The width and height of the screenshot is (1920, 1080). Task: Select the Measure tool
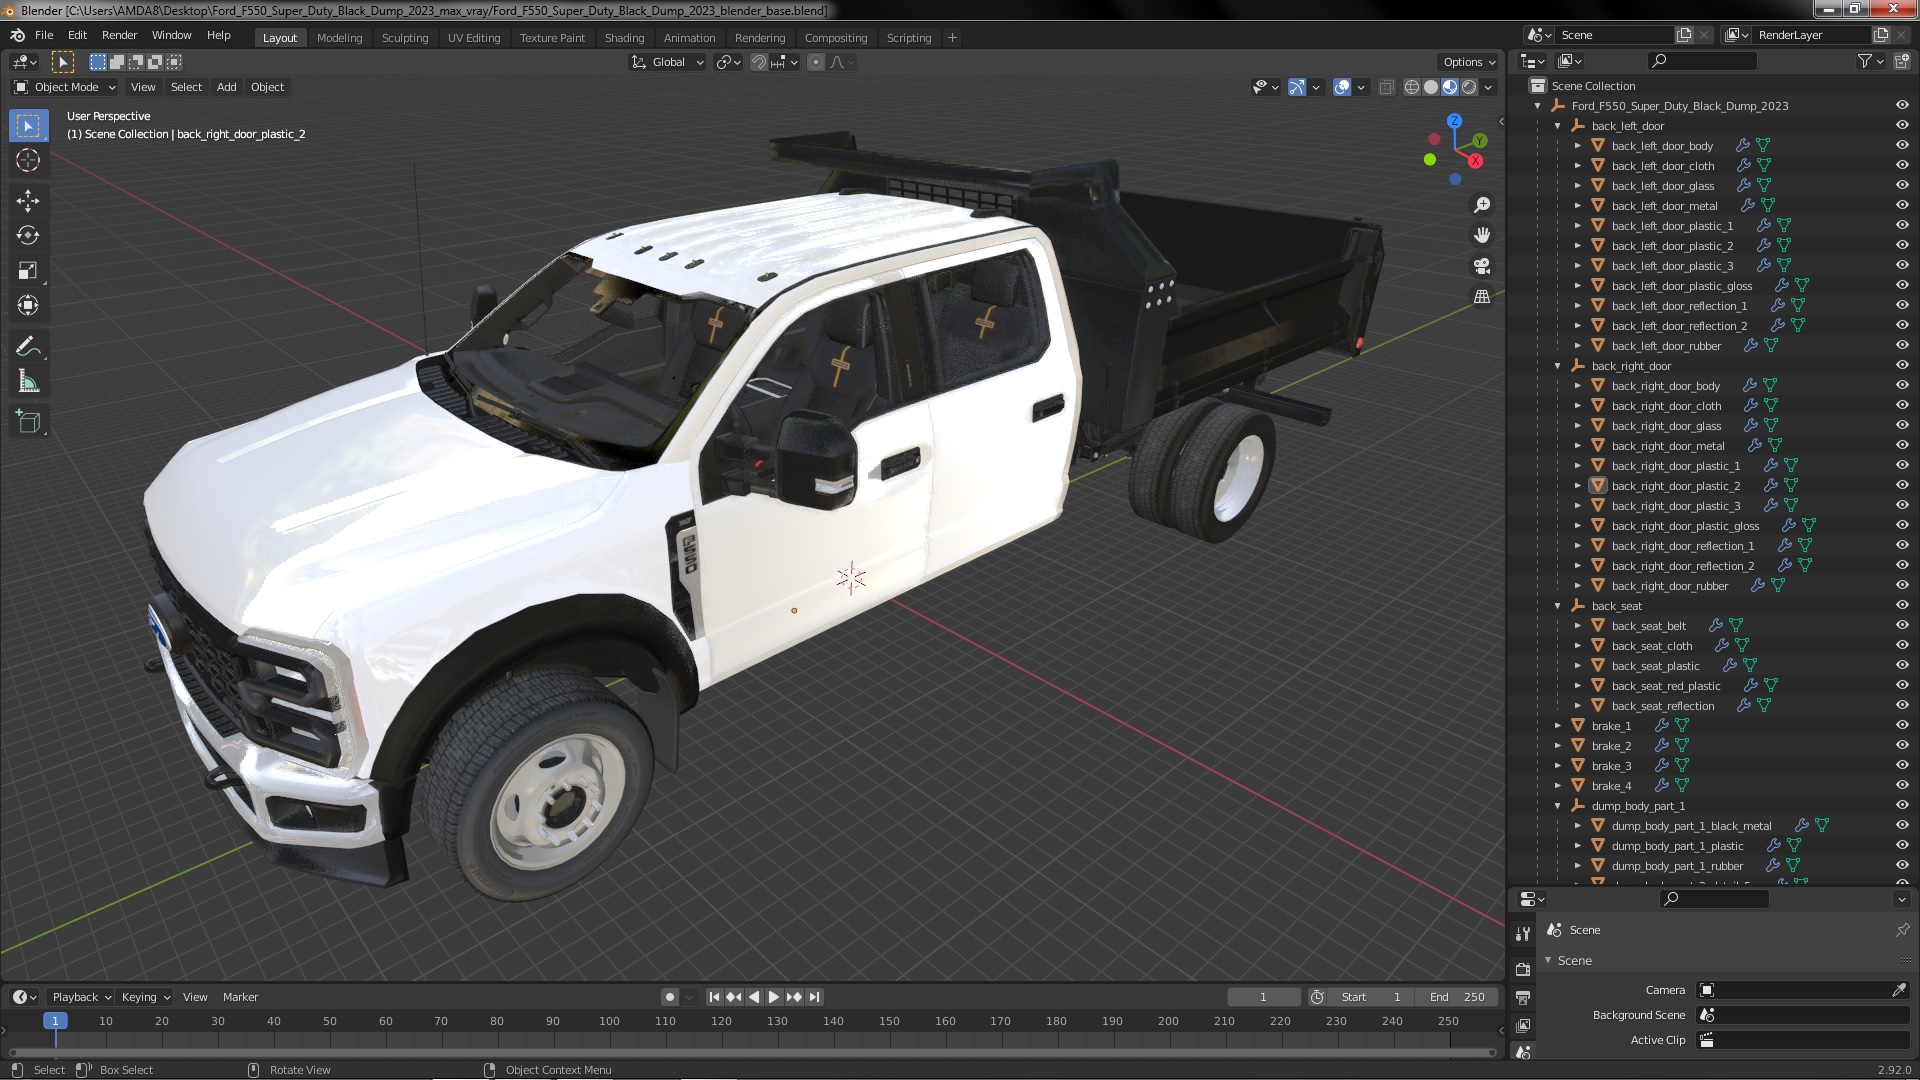(28, 382)
